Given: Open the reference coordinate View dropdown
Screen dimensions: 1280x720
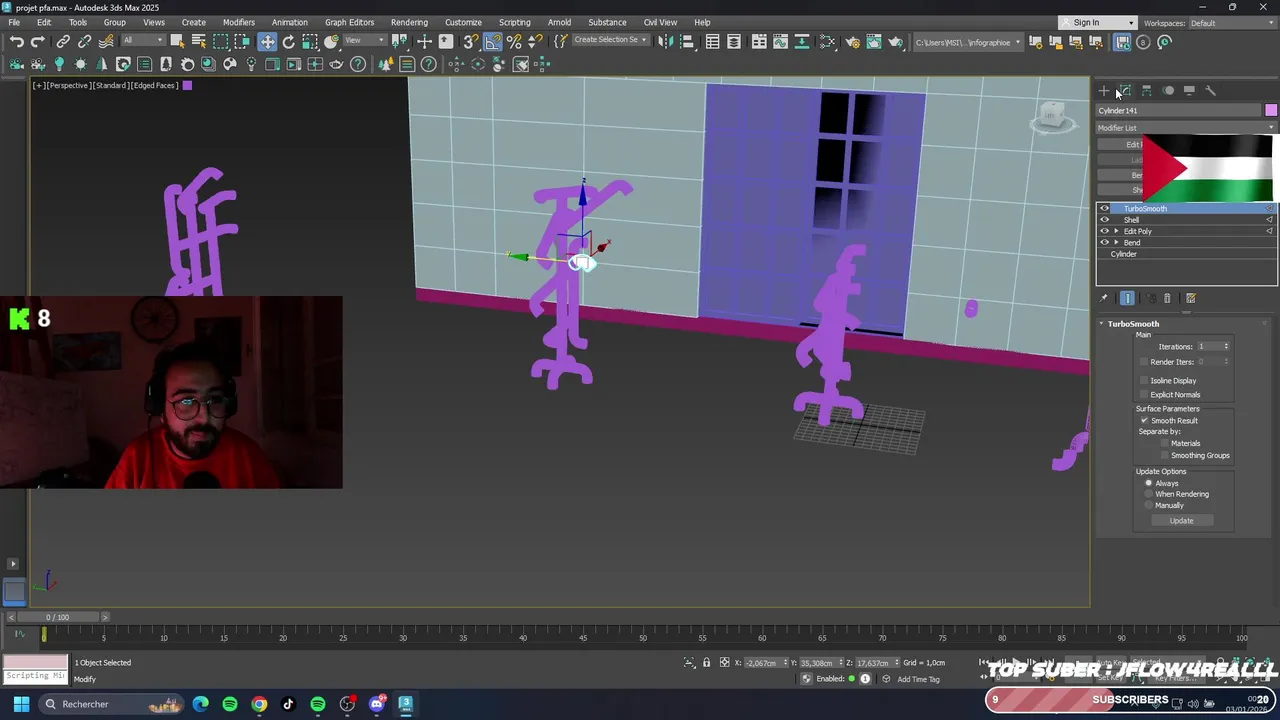Looking at the screenshot, I should (365, 41).
